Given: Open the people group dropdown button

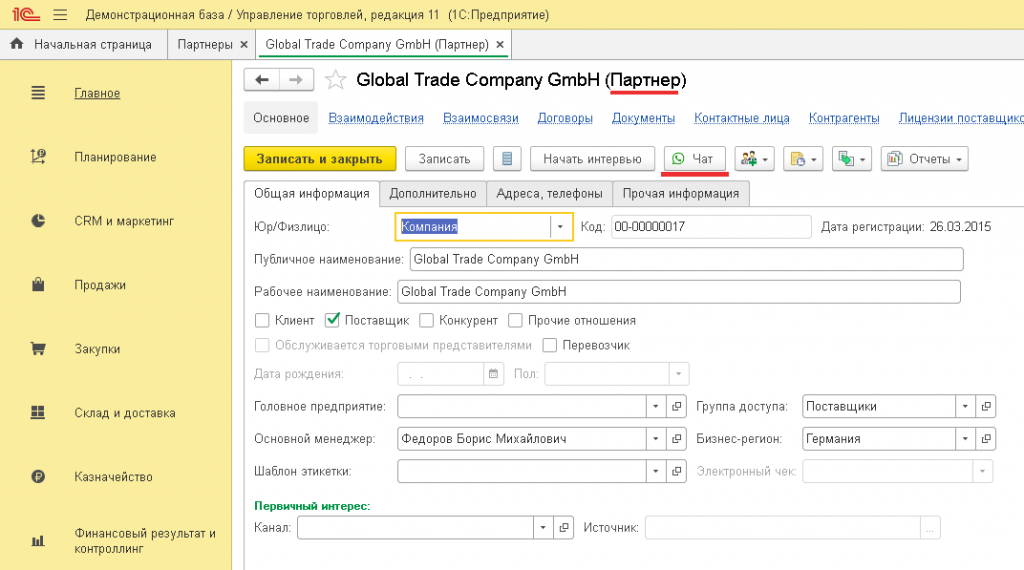Looking at the screenshot, I should [x=754, y=159].
